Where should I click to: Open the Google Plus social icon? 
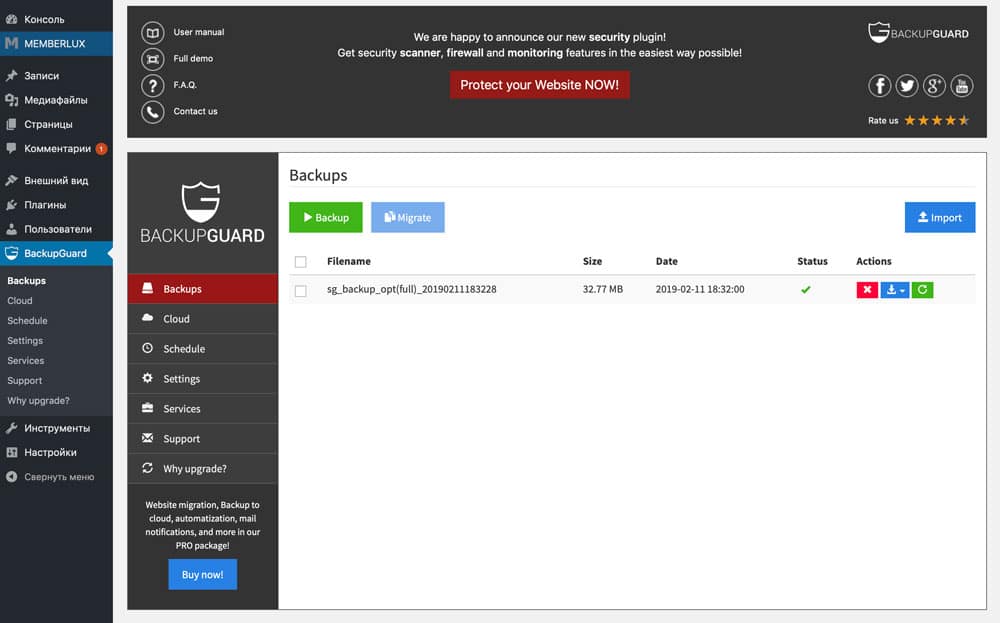[934, 86]
